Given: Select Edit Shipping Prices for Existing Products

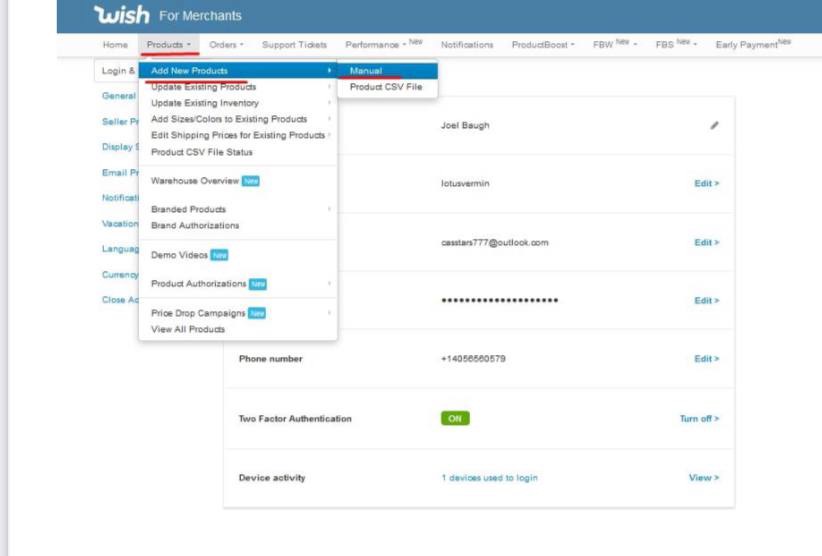Looking at the screenshot, I should [x=238, y=135].
